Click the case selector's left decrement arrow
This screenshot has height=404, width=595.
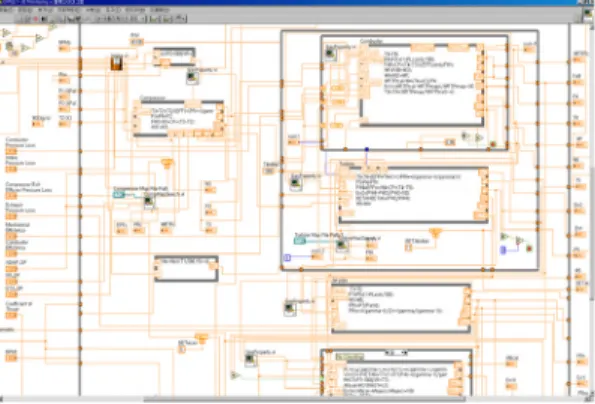[x=388, y=353]
